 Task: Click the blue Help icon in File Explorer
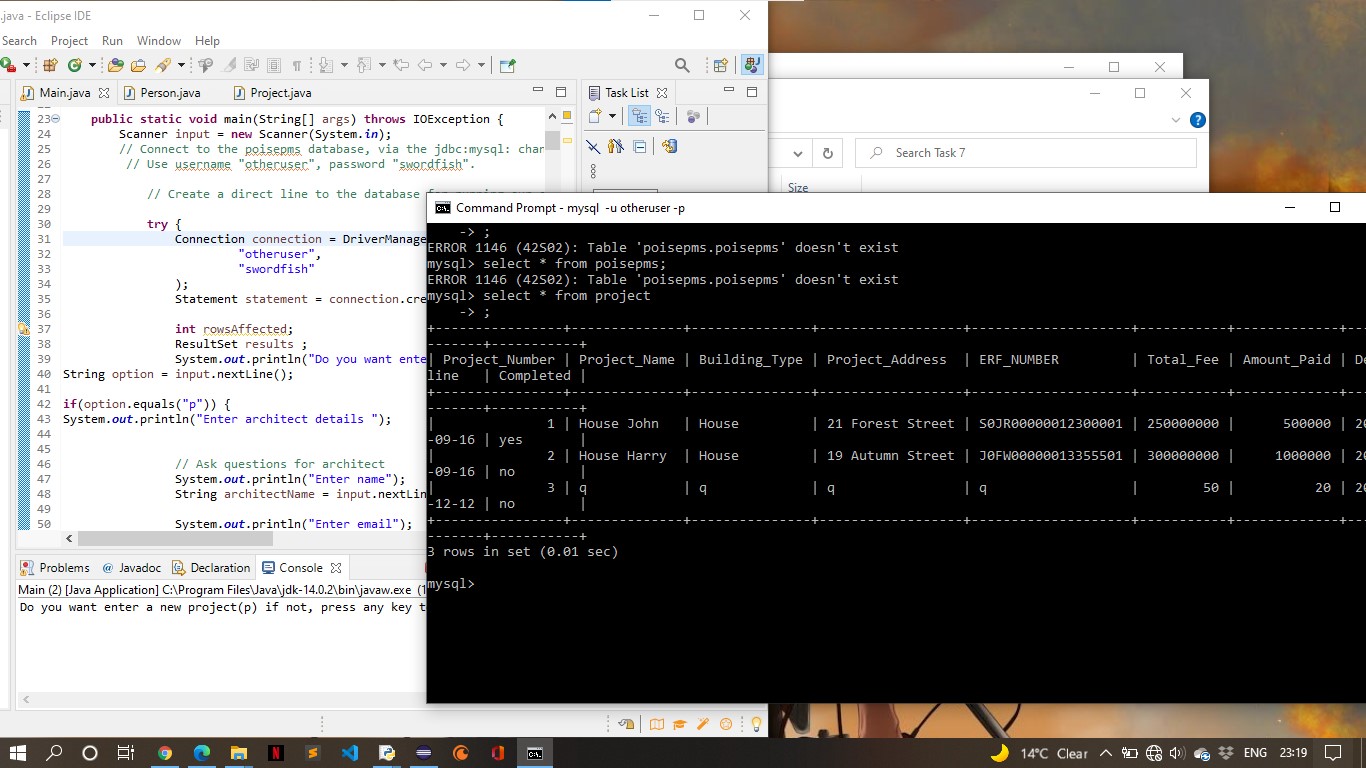(1197, 120)
